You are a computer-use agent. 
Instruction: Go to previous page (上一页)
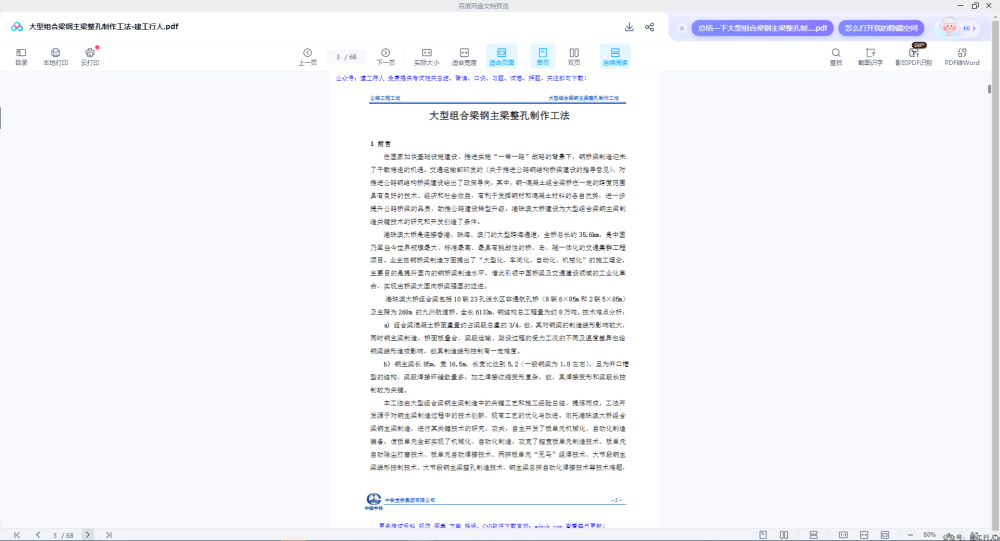pos(307,57)
